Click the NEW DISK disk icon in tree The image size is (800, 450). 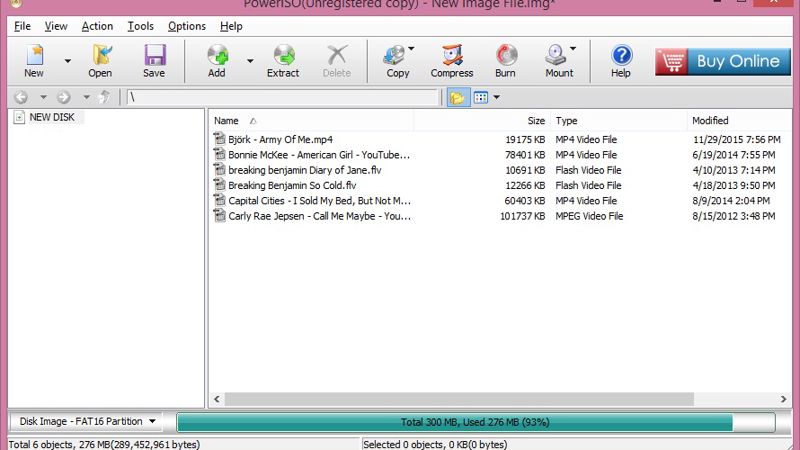tap(19, 117)
